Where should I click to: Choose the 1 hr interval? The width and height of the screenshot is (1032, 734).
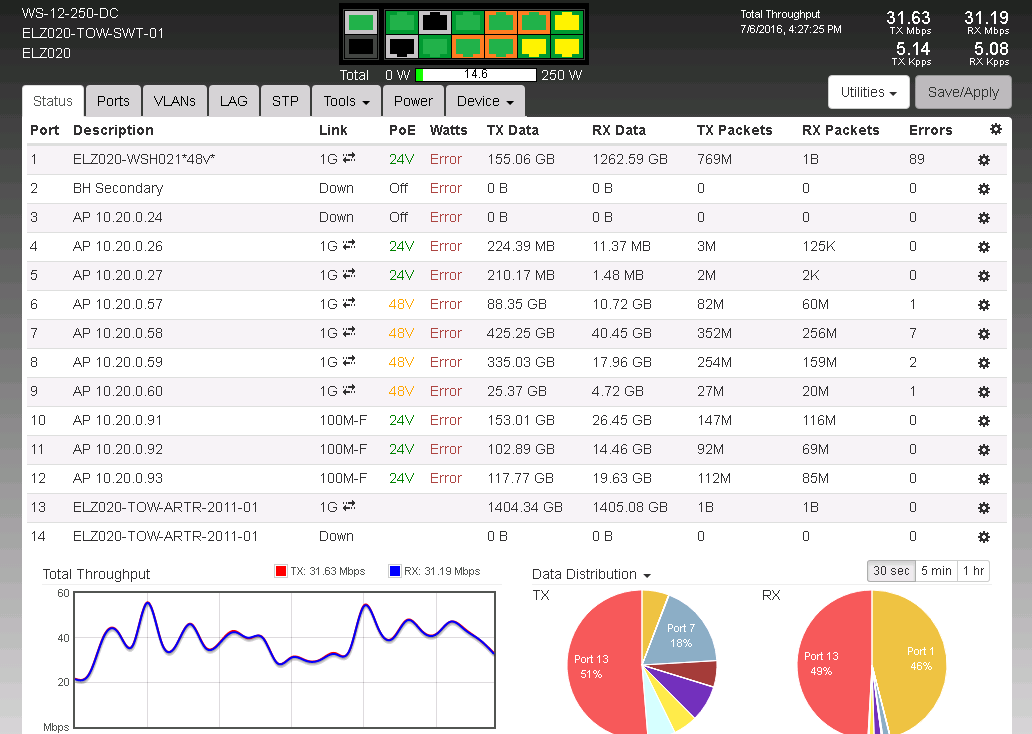973,571
